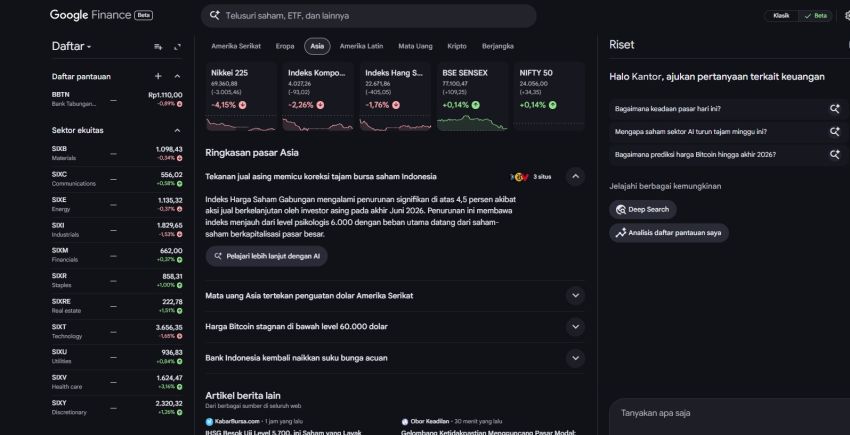The image size is (850, 435).
Task: Switch to the Beta view toggle
Action: (815, 16)
